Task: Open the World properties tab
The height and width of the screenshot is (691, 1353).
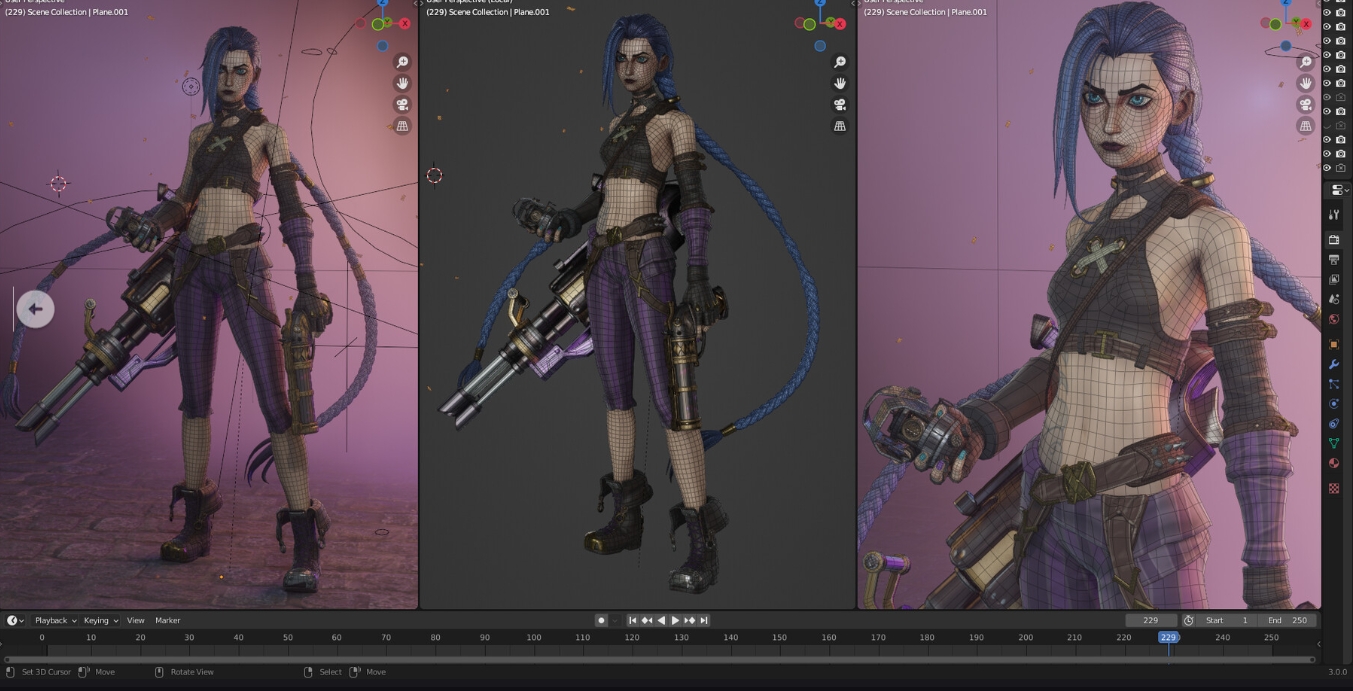Action: (x=1334, y=319)
